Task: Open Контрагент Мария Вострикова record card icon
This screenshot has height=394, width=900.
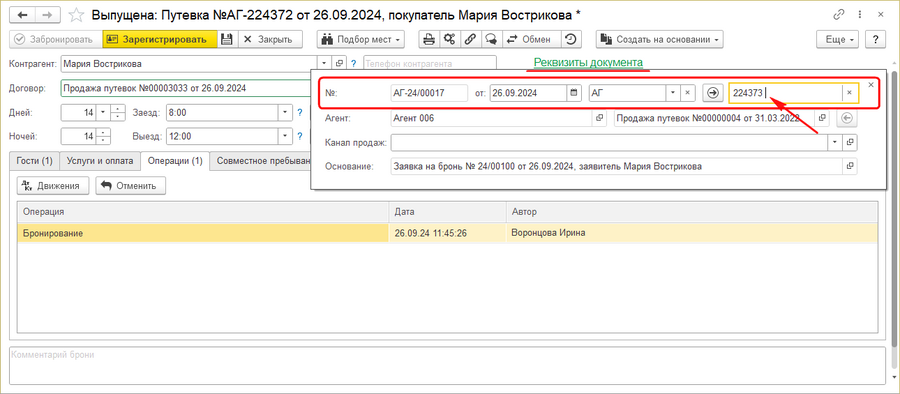Action: [338, 63]
